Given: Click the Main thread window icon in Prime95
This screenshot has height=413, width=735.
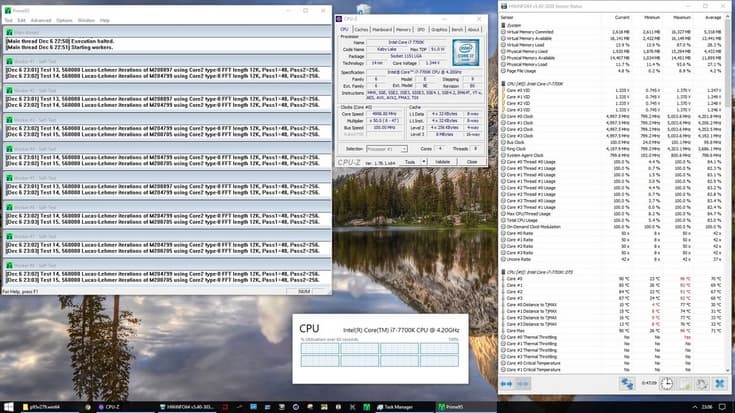Looking at the screenshot, I should [9, 32].
